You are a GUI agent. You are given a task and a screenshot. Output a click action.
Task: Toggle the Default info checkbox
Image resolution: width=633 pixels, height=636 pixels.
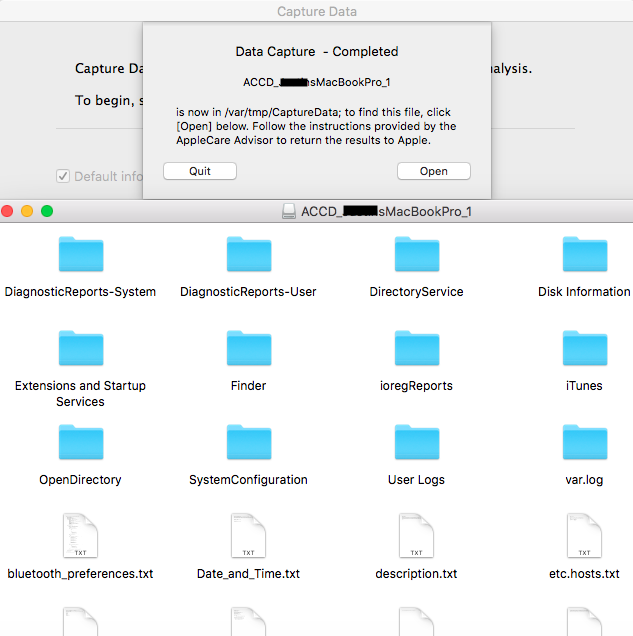click(x=63, y=176)
